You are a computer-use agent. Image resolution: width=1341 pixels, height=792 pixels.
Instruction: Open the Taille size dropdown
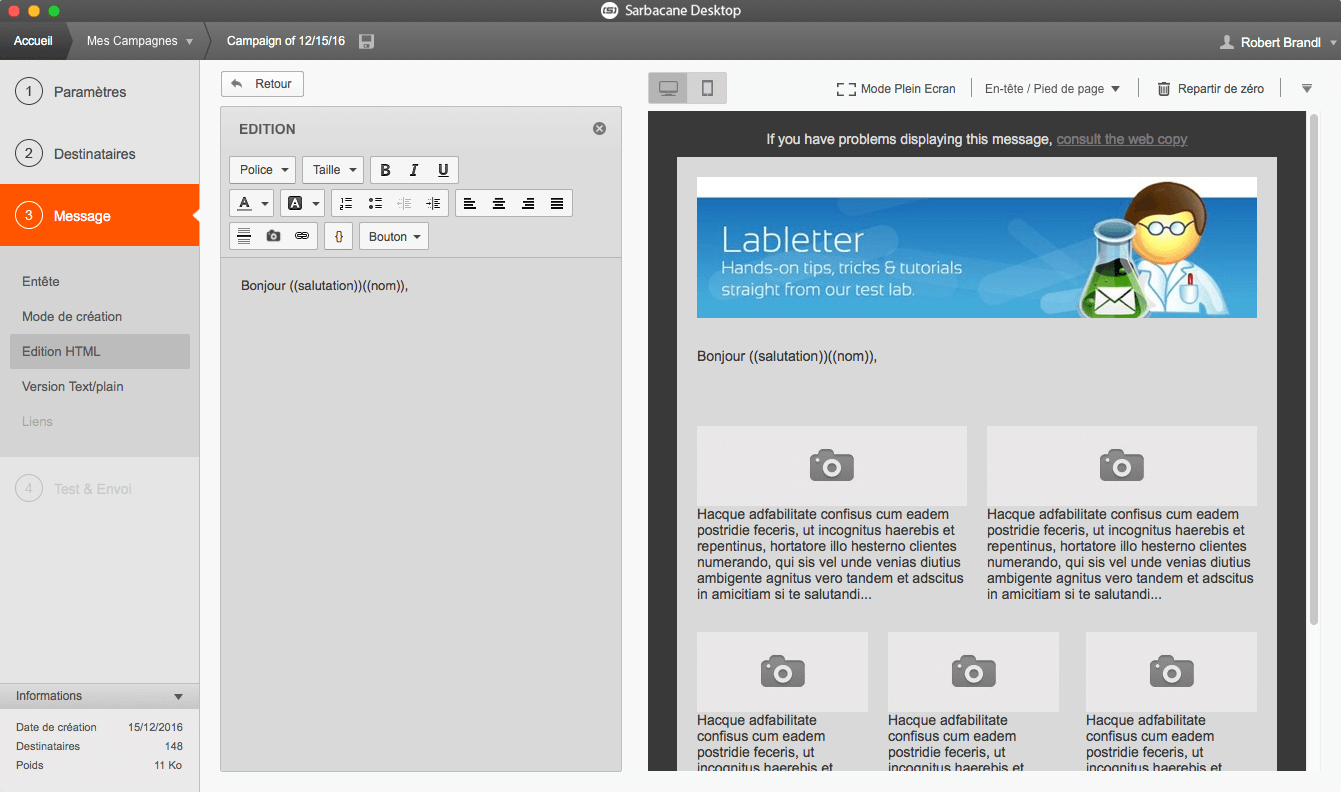click(333, 170)
